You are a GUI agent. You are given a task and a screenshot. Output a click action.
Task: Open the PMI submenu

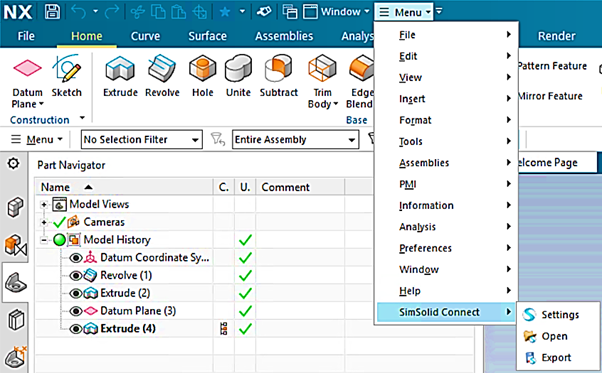tap(446, 184)
